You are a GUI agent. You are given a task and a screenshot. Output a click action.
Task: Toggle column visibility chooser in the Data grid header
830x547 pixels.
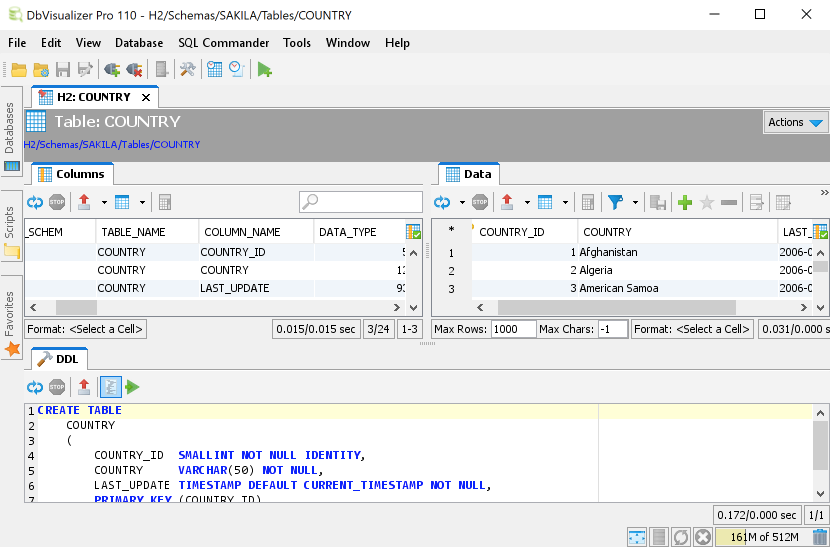coord(820,231)
